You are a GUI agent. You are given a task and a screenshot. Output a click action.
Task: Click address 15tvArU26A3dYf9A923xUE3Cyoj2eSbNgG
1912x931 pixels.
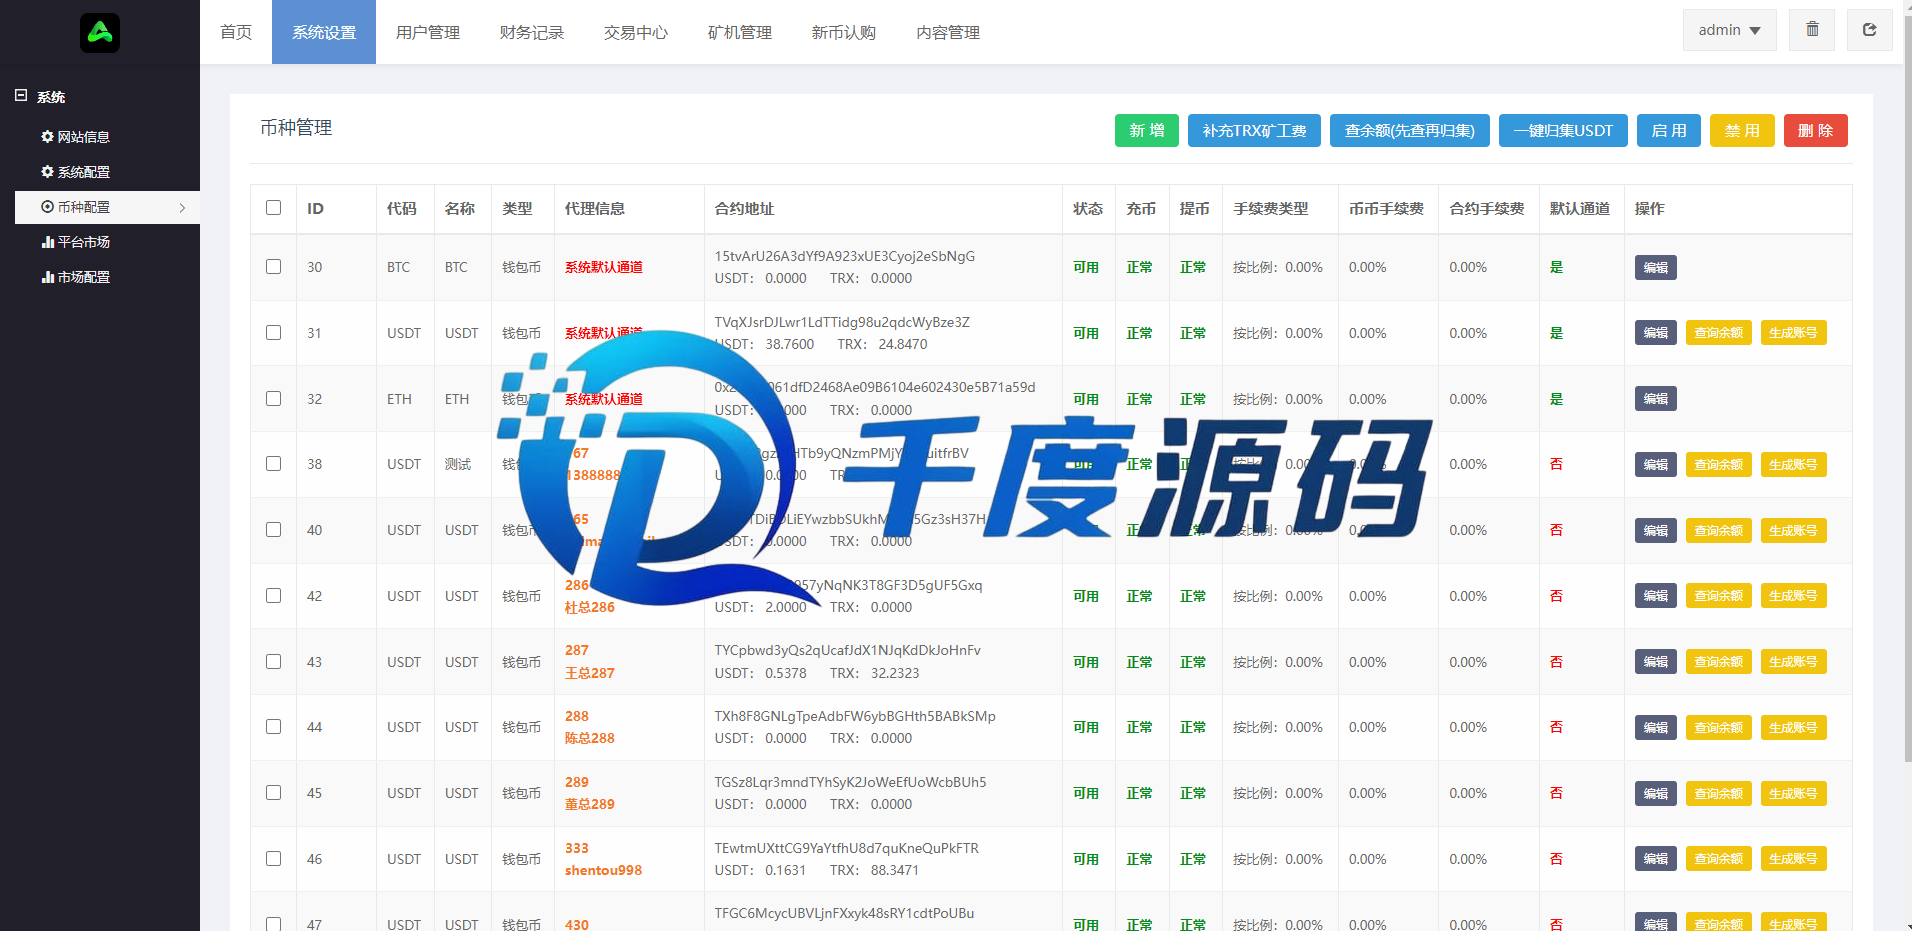pyautogui.click(x=844, y=256)
